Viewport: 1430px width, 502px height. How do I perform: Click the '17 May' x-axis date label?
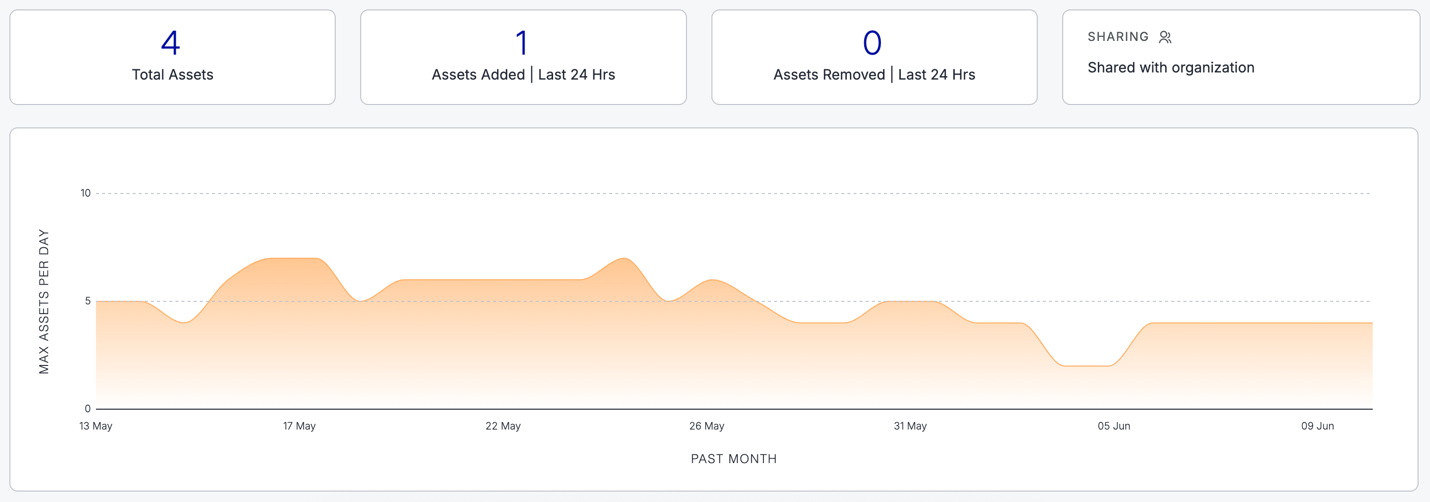click(x=299, y=426)
